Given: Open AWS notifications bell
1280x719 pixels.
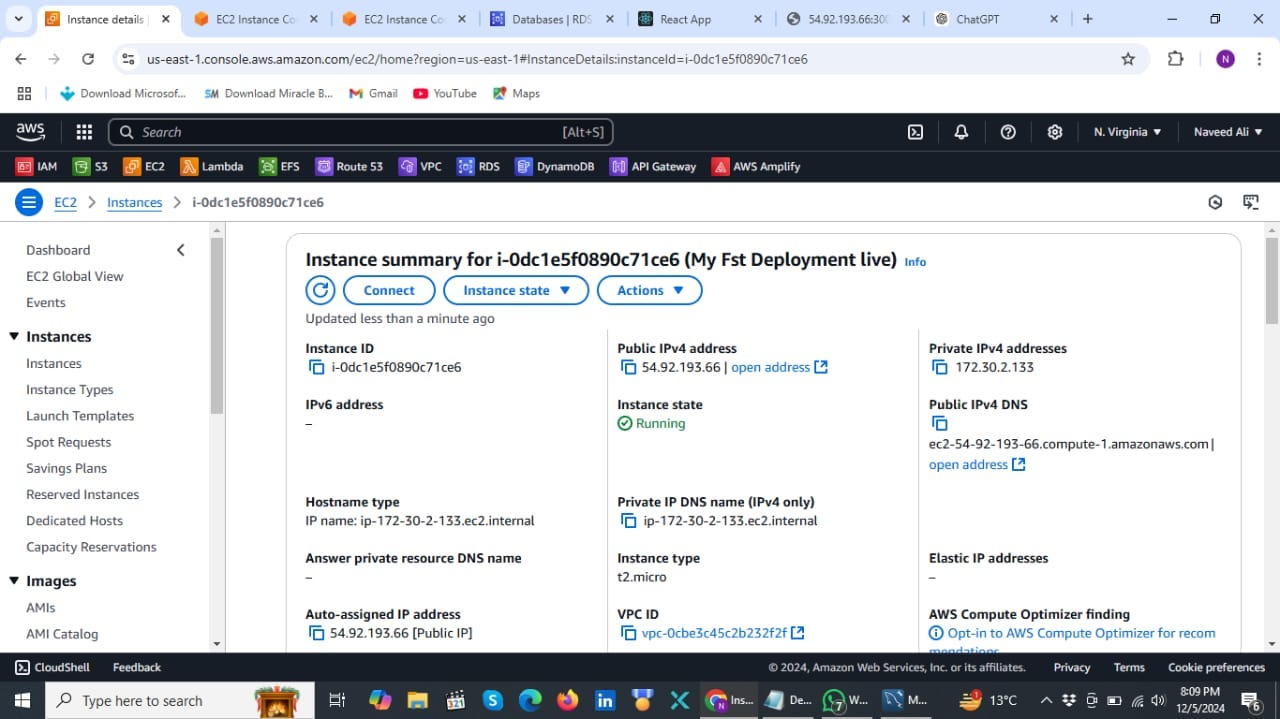Looking at the screenshot, I should (961, 131).
